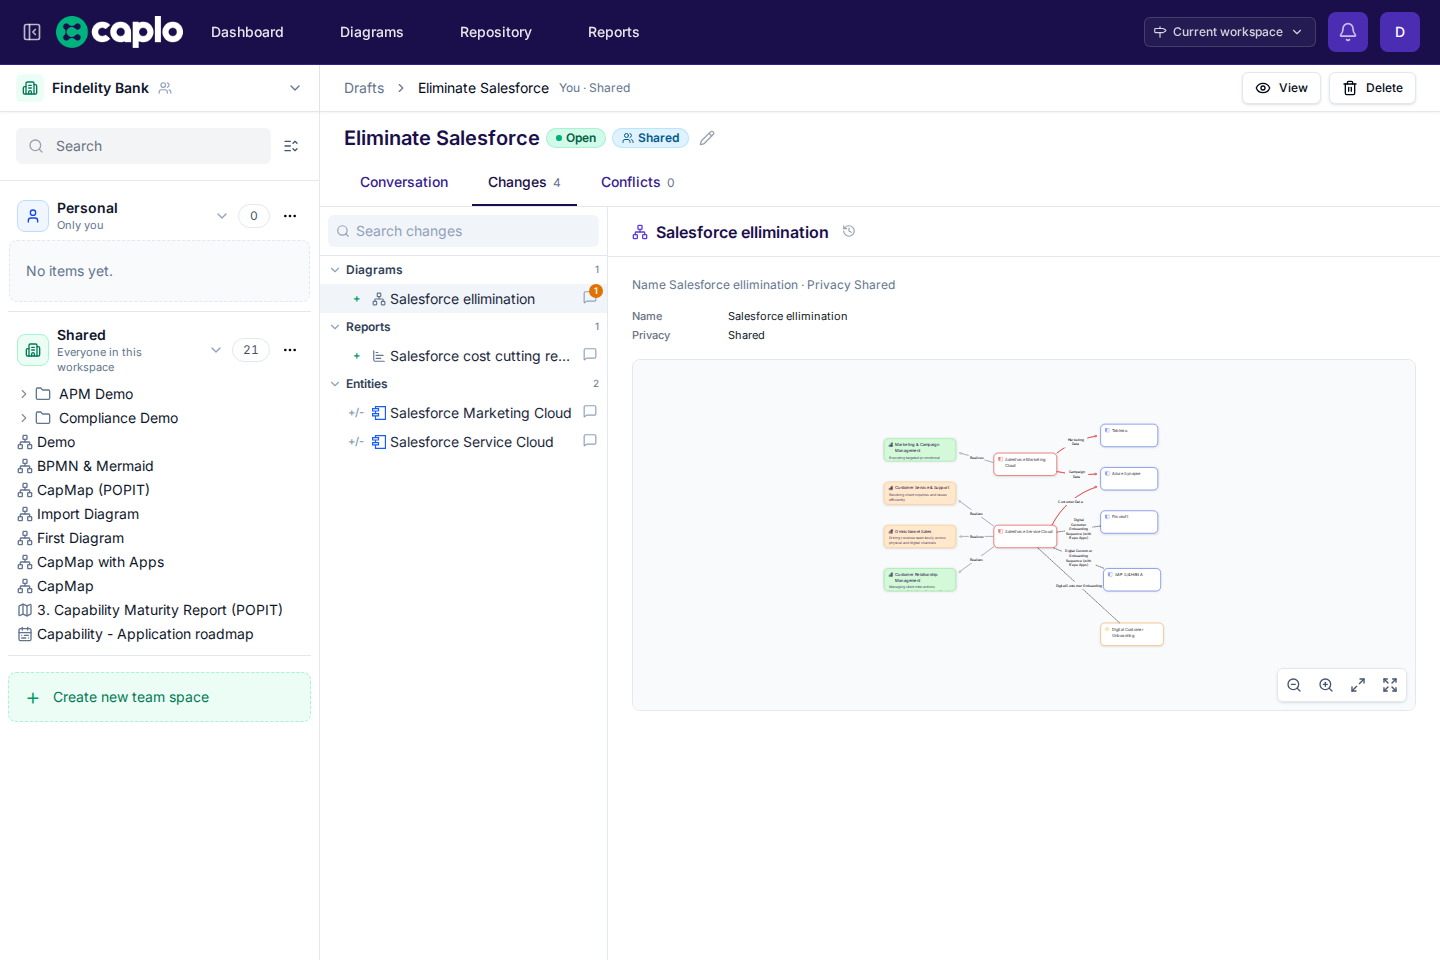The width and height of the screenshot is (1440, 960).
Task: Open the Shared space more options menu
Action: (x=290, y=350)
